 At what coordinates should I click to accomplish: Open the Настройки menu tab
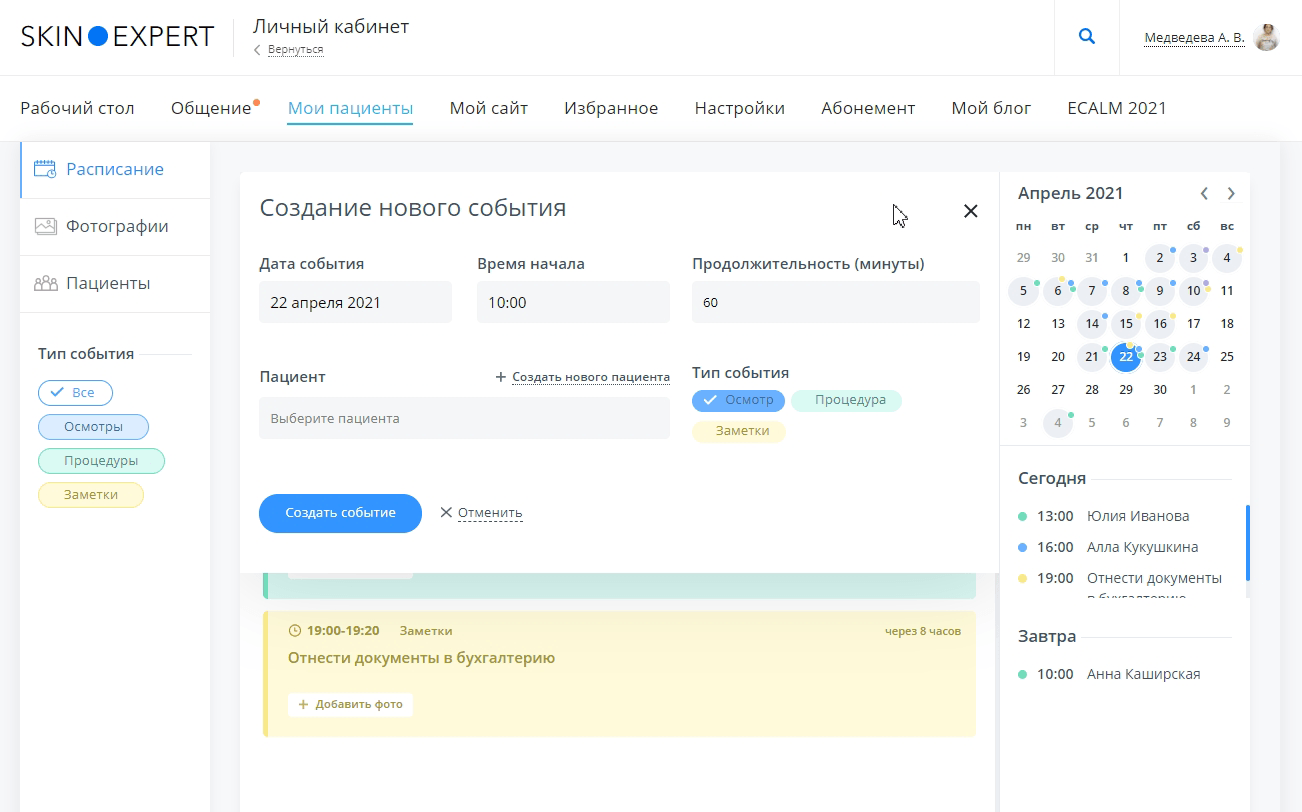[739, 108]
